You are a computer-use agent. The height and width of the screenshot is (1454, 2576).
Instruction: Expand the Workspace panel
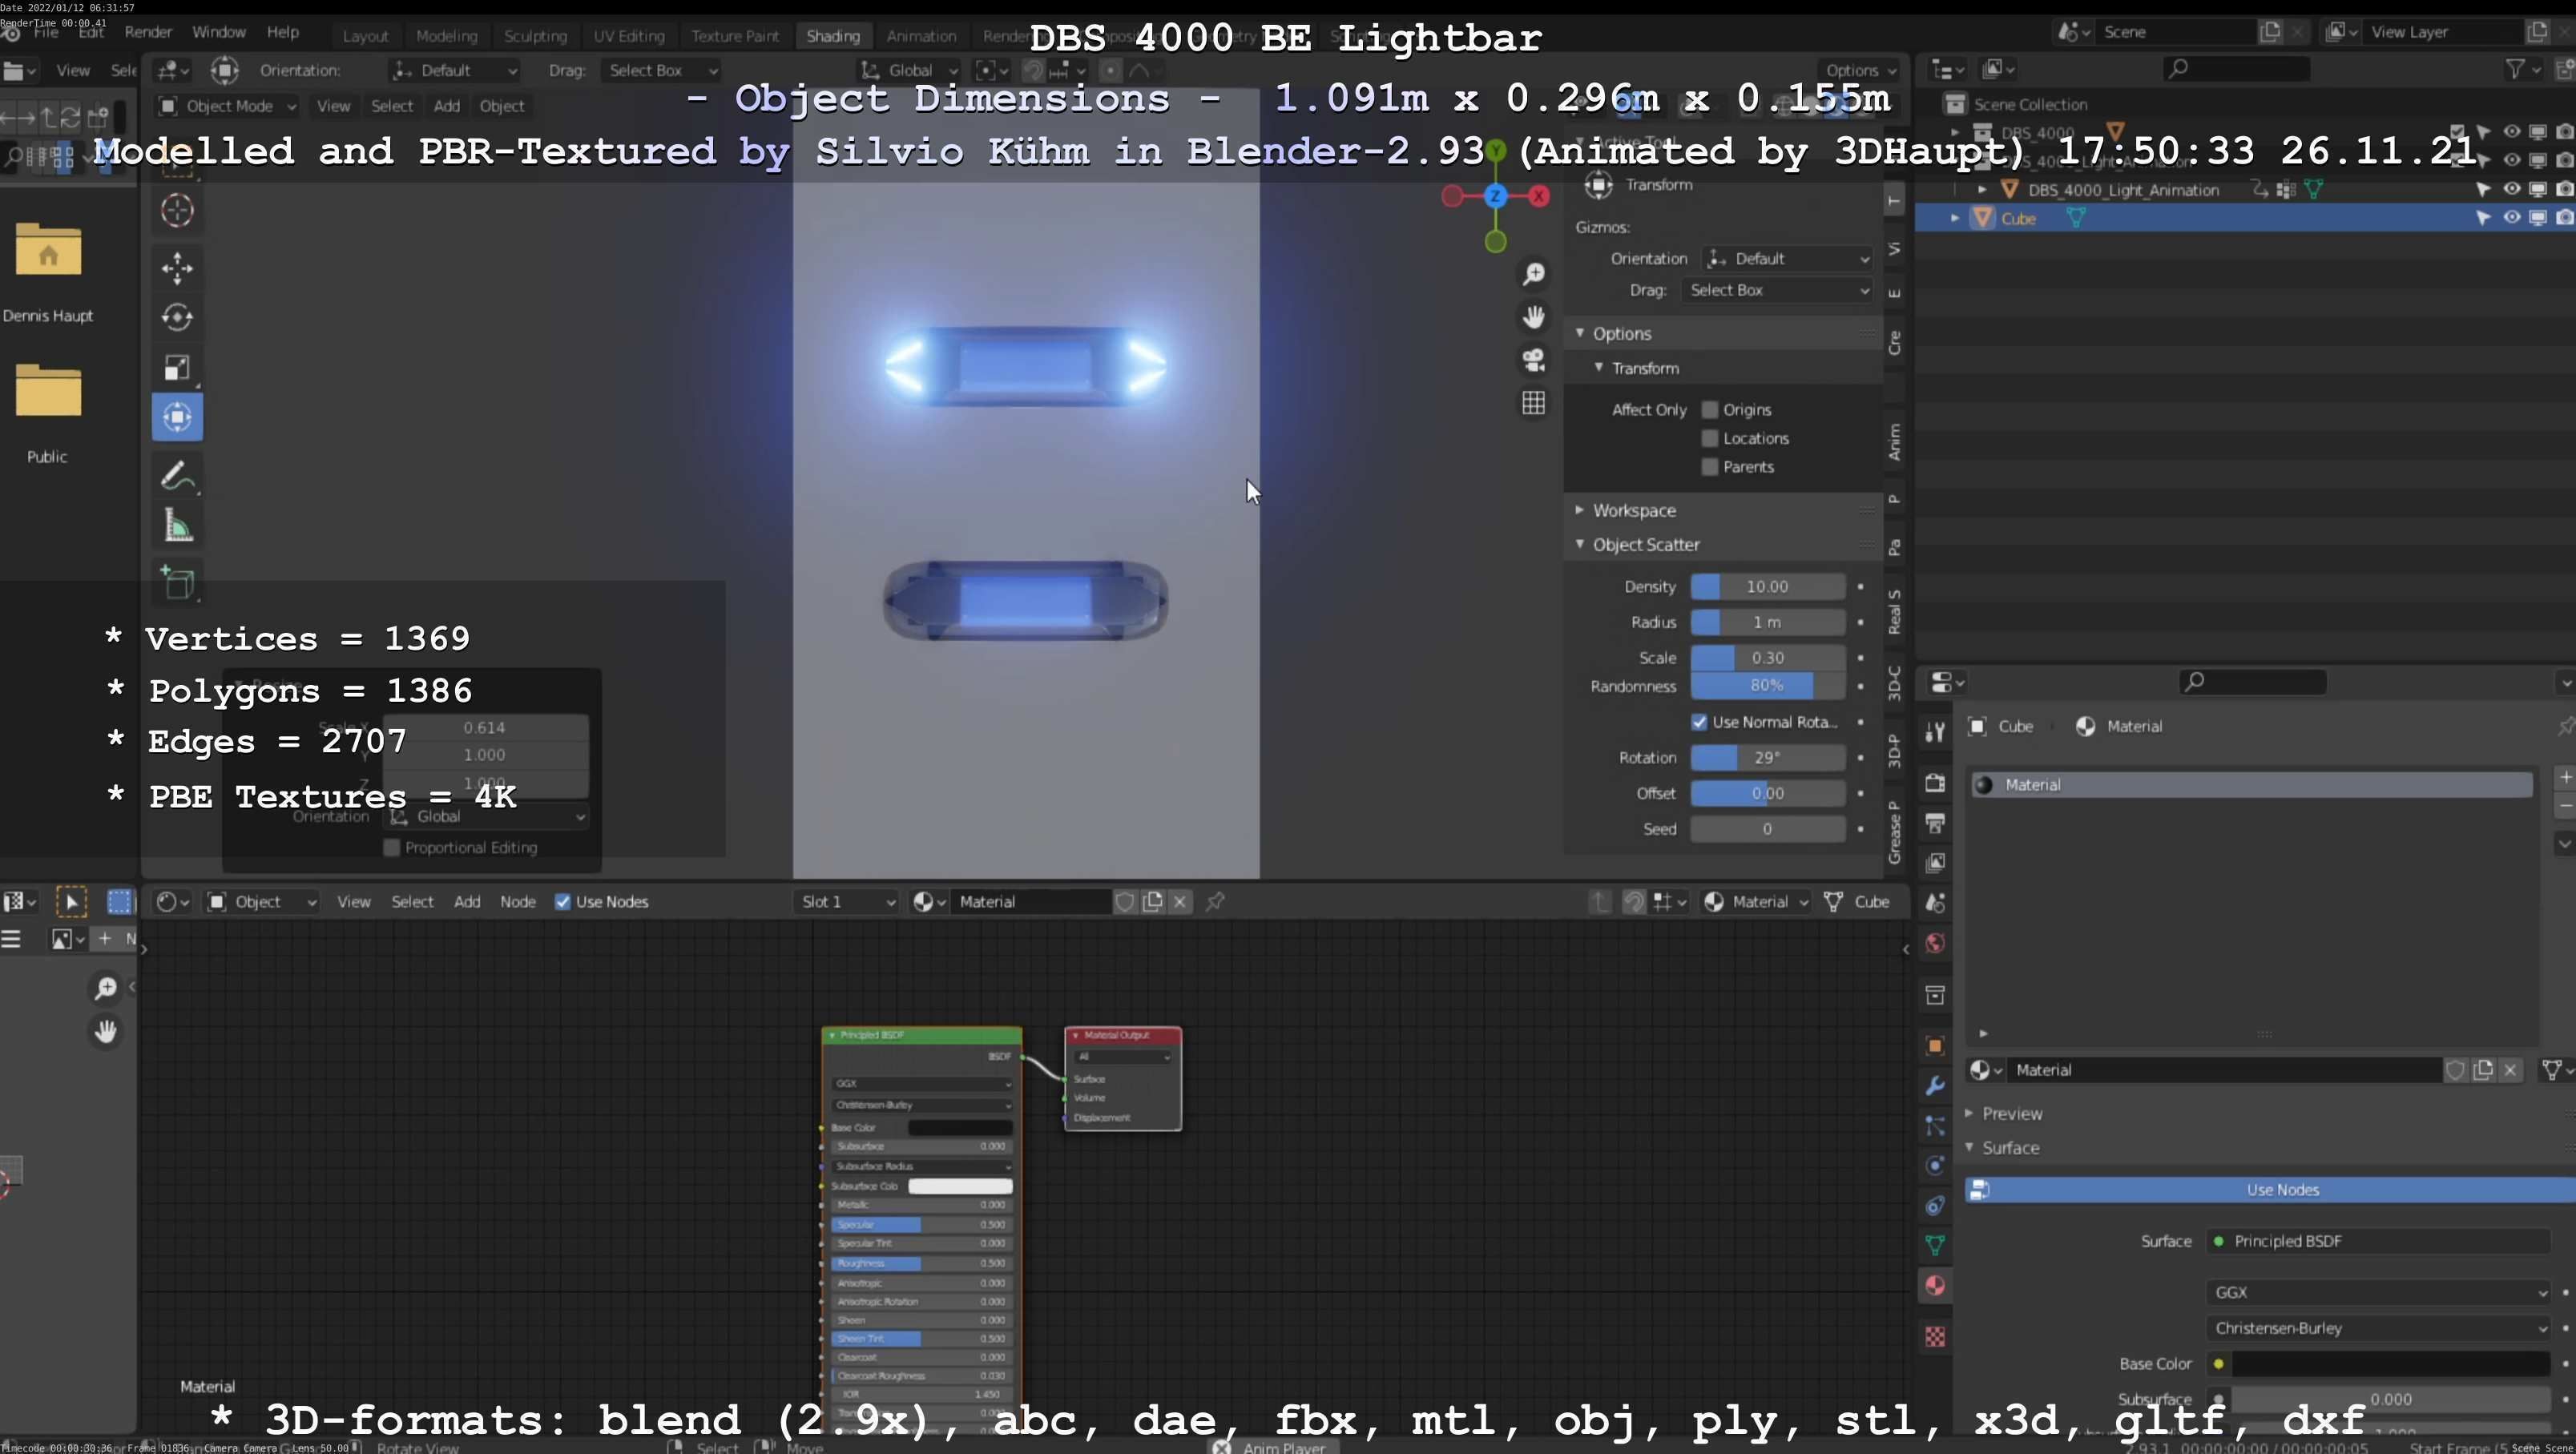(x=1580, y=510)
